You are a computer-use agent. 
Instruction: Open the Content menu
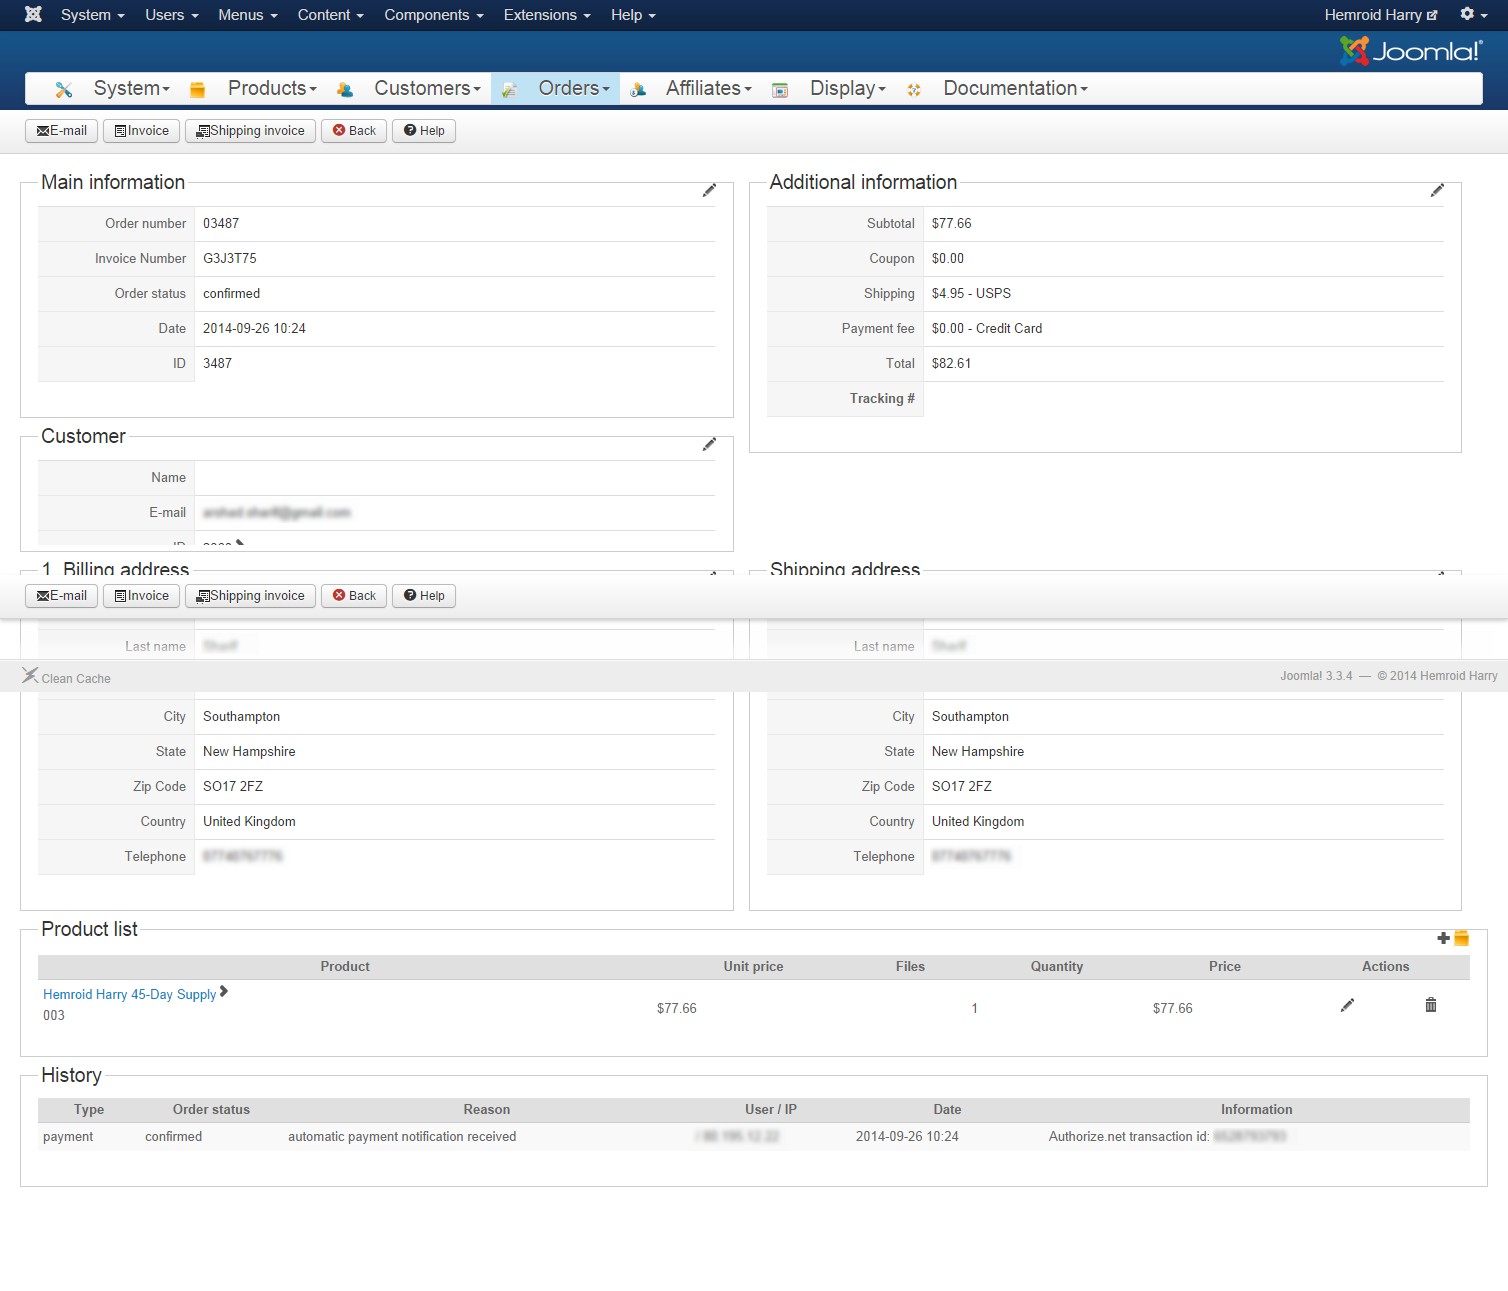pyautogui.click(x=331, y=15)
